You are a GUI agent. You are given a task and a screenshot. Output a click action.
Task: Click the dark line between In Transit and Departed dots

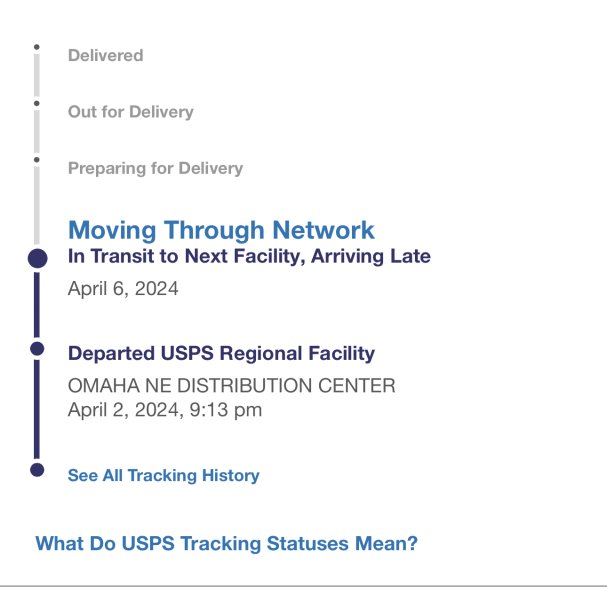coord(37,304)
